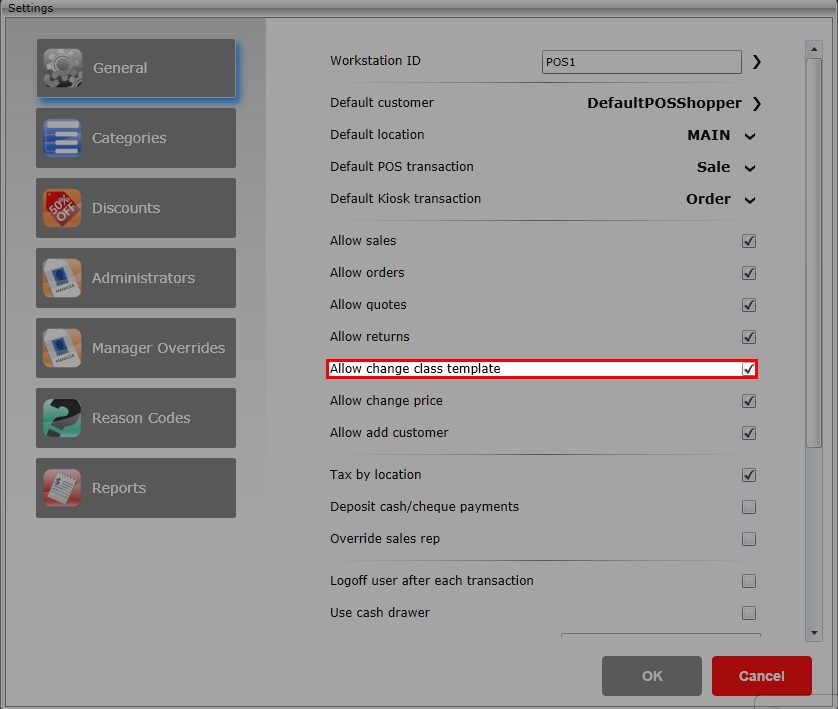Open the Default location MAIN dropdown

[x=750, y=136]
